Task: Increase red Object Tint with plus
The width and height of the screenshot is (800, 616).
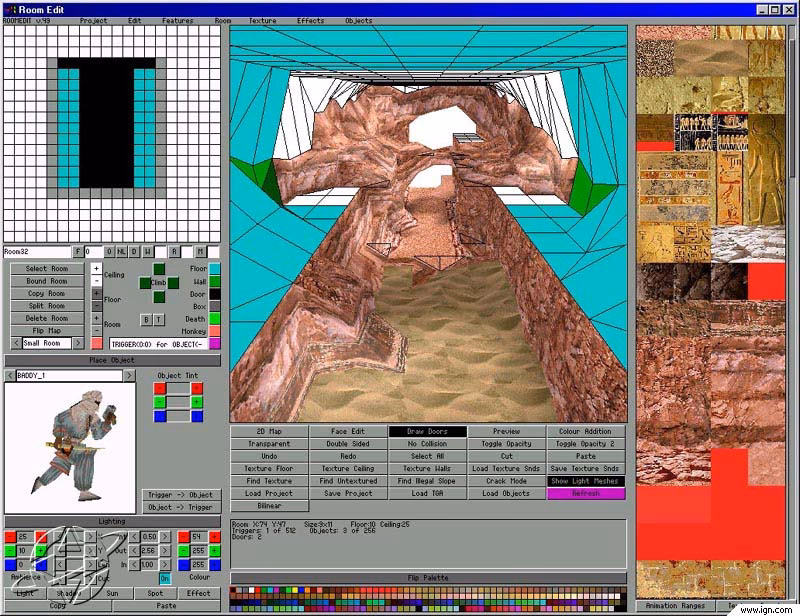Action: (x=197, y=388)
